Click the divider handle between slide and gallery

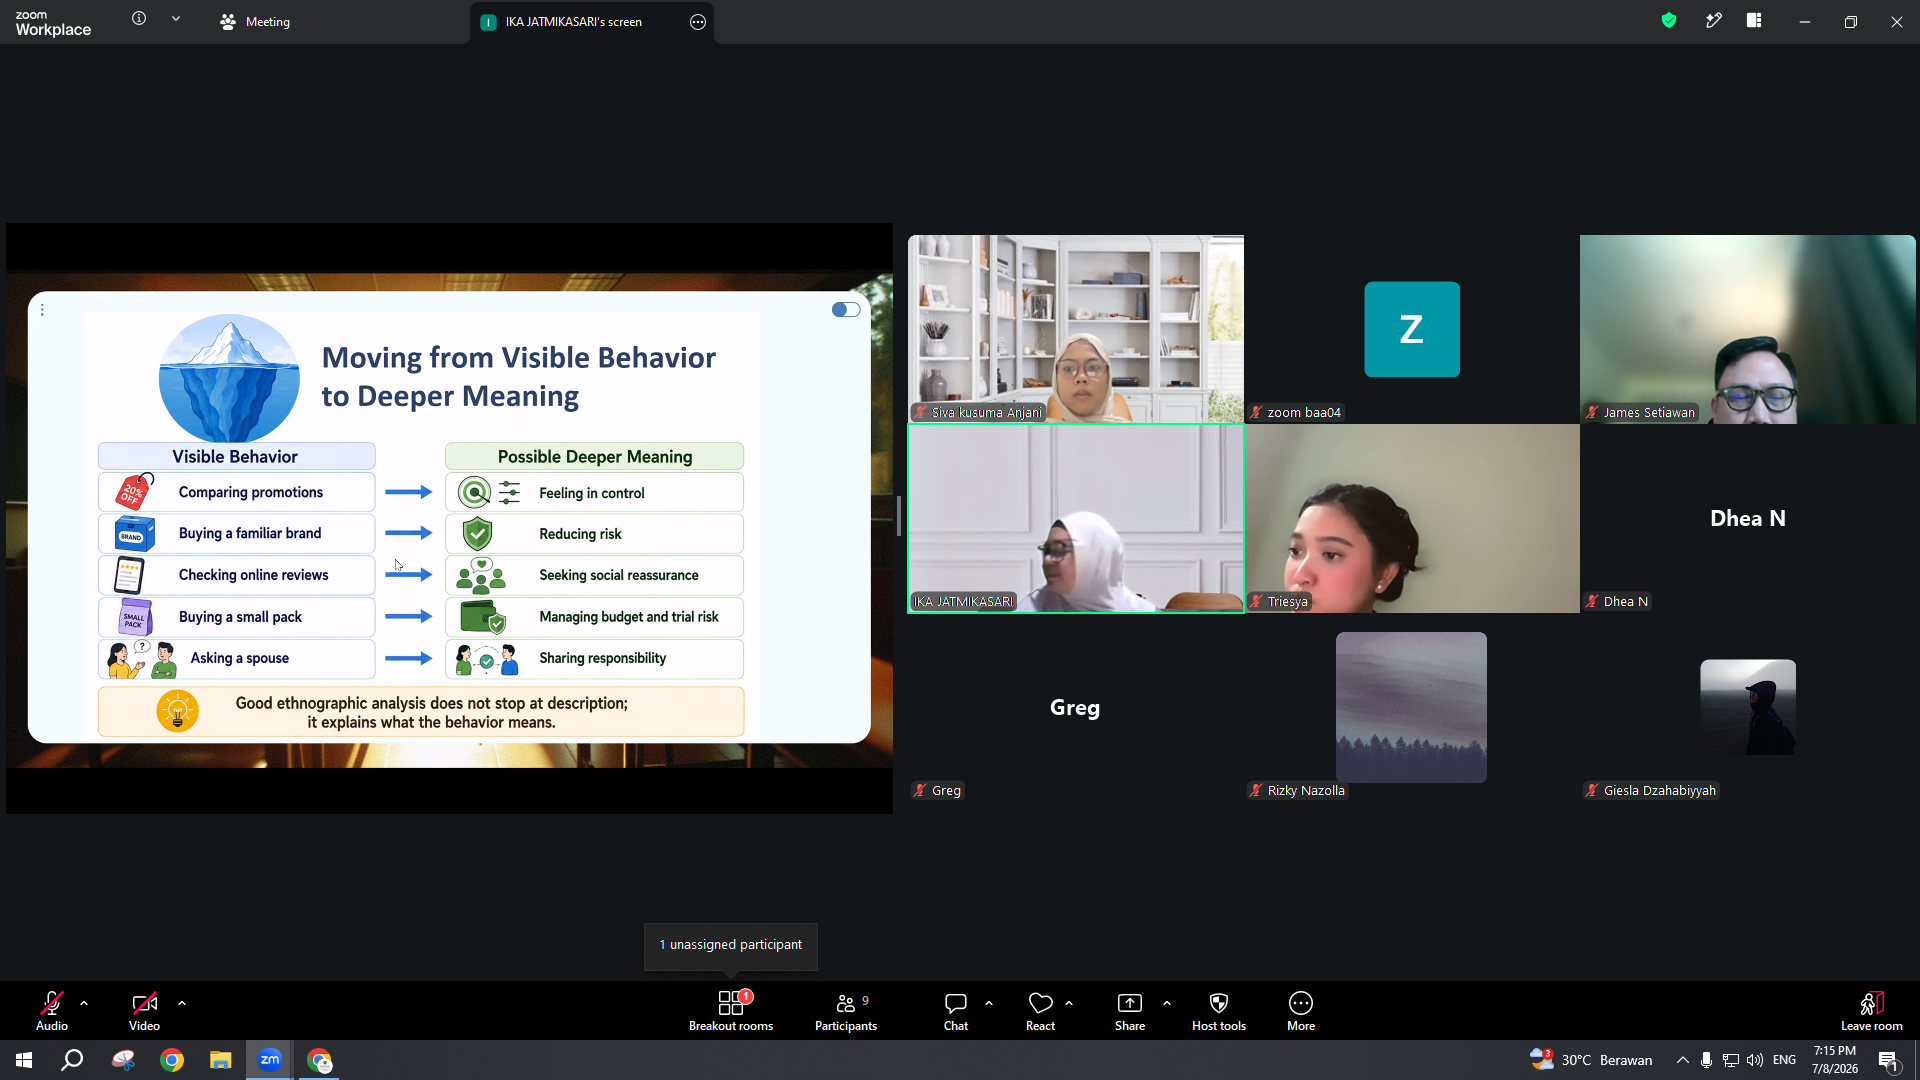(x=899, y=516)
